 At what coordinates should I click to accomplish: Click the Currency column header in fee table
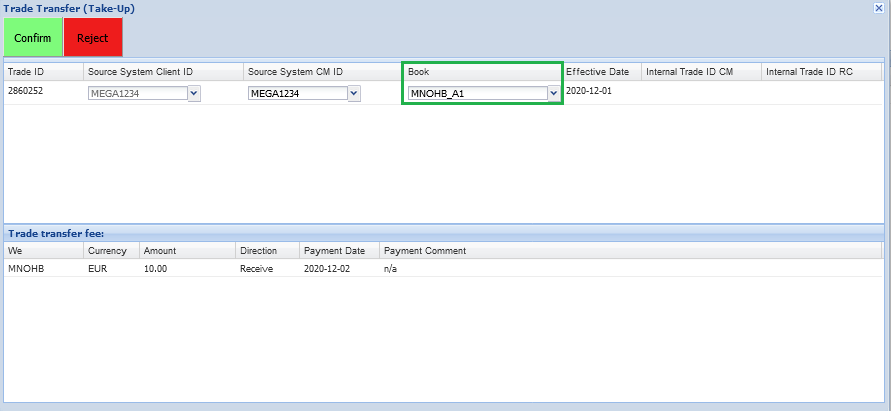coord(108,250)
